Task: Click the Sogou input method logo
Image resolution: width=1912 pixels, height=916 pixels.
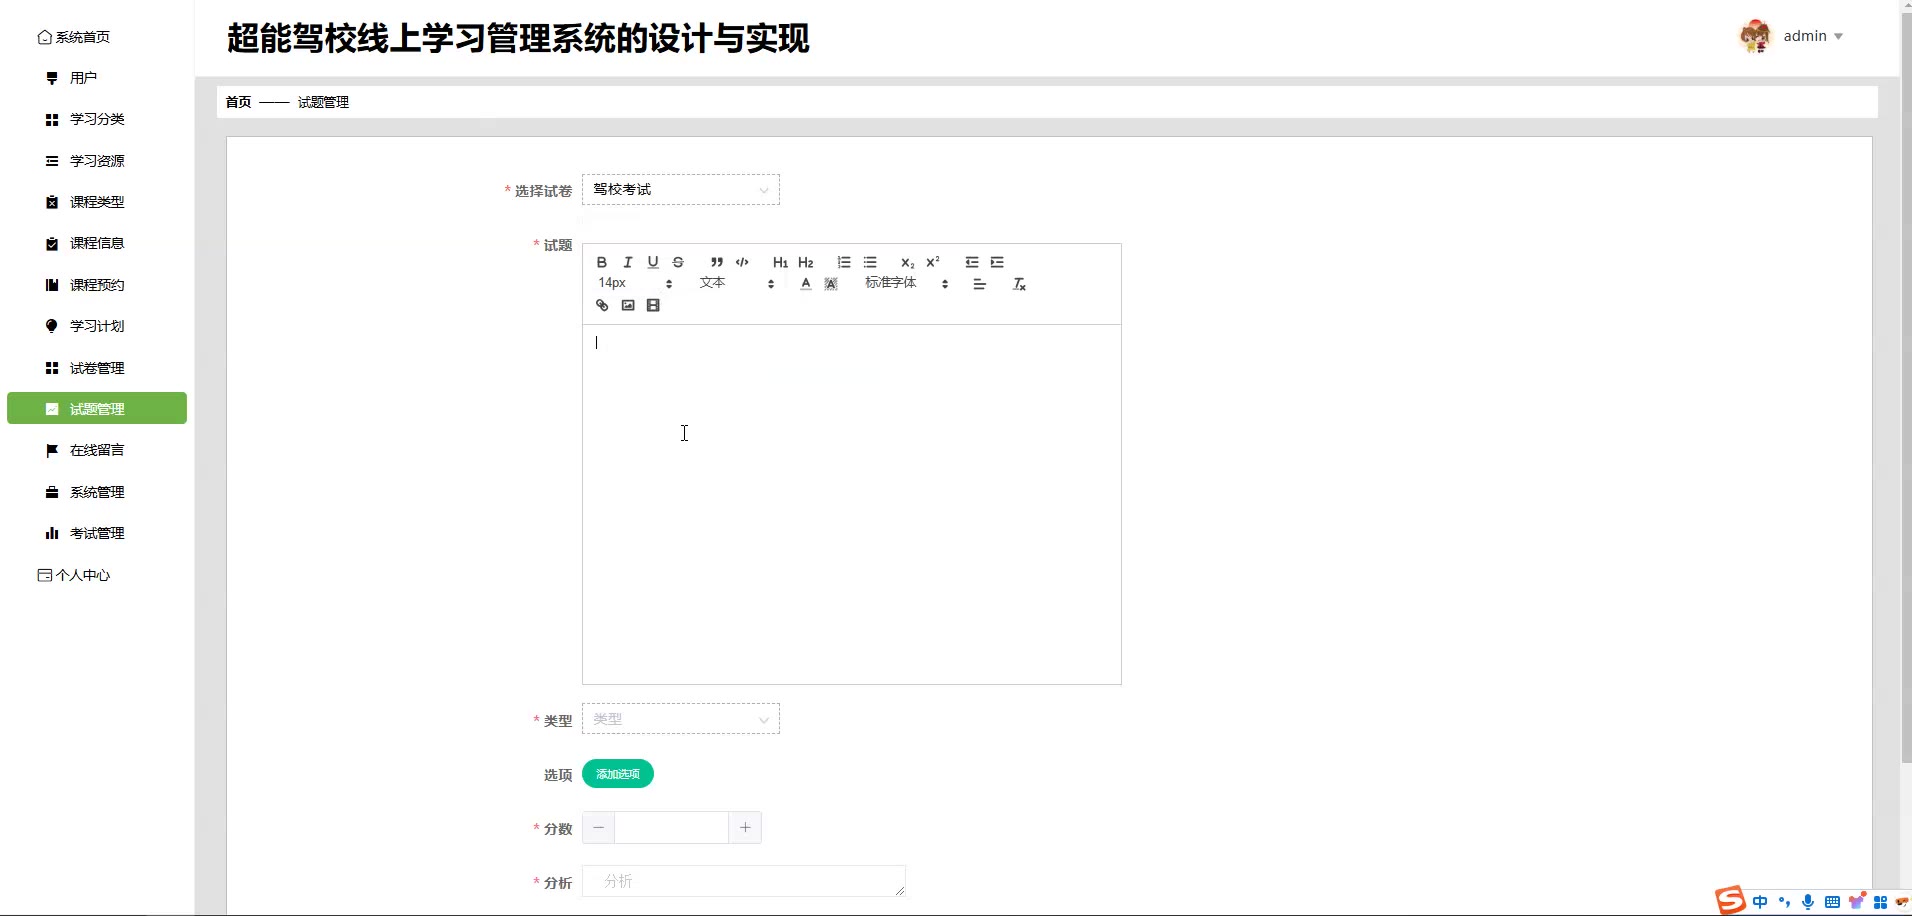Action: 1730,900
